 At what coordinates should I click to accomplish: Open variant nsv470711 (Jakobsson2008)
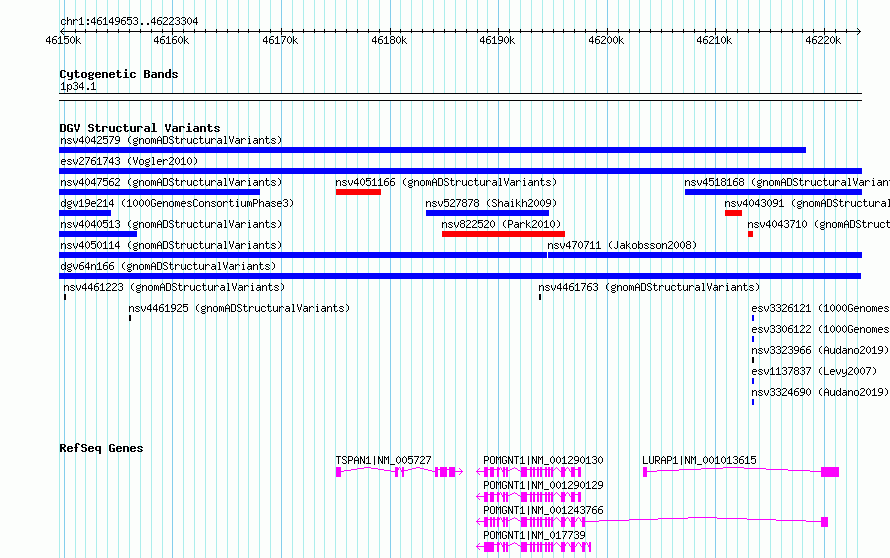click(x=622, y=245)
